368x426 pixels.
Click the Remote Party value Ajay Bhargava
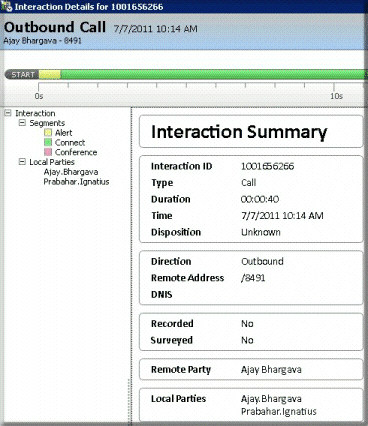point(271,369)
